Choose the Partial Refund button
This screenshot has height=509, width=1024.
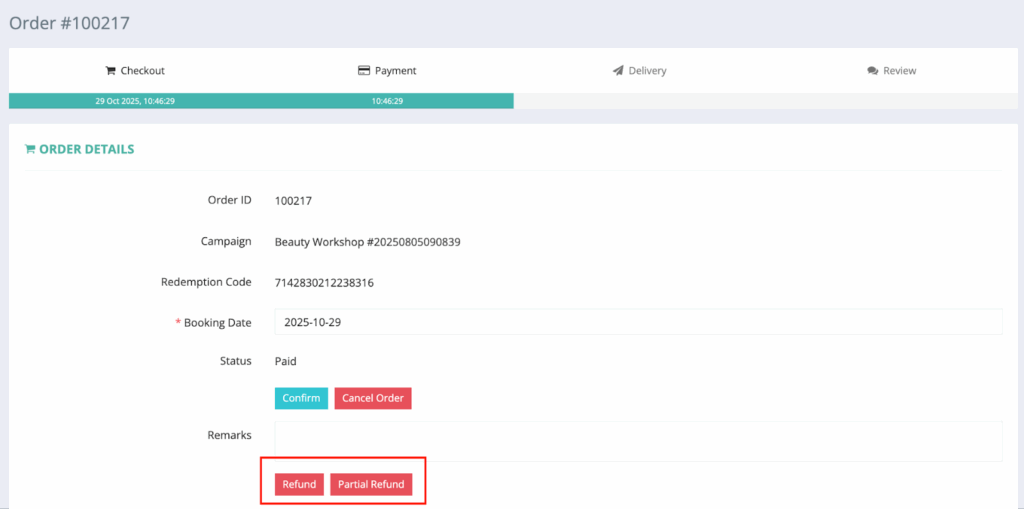coord(371,484)
